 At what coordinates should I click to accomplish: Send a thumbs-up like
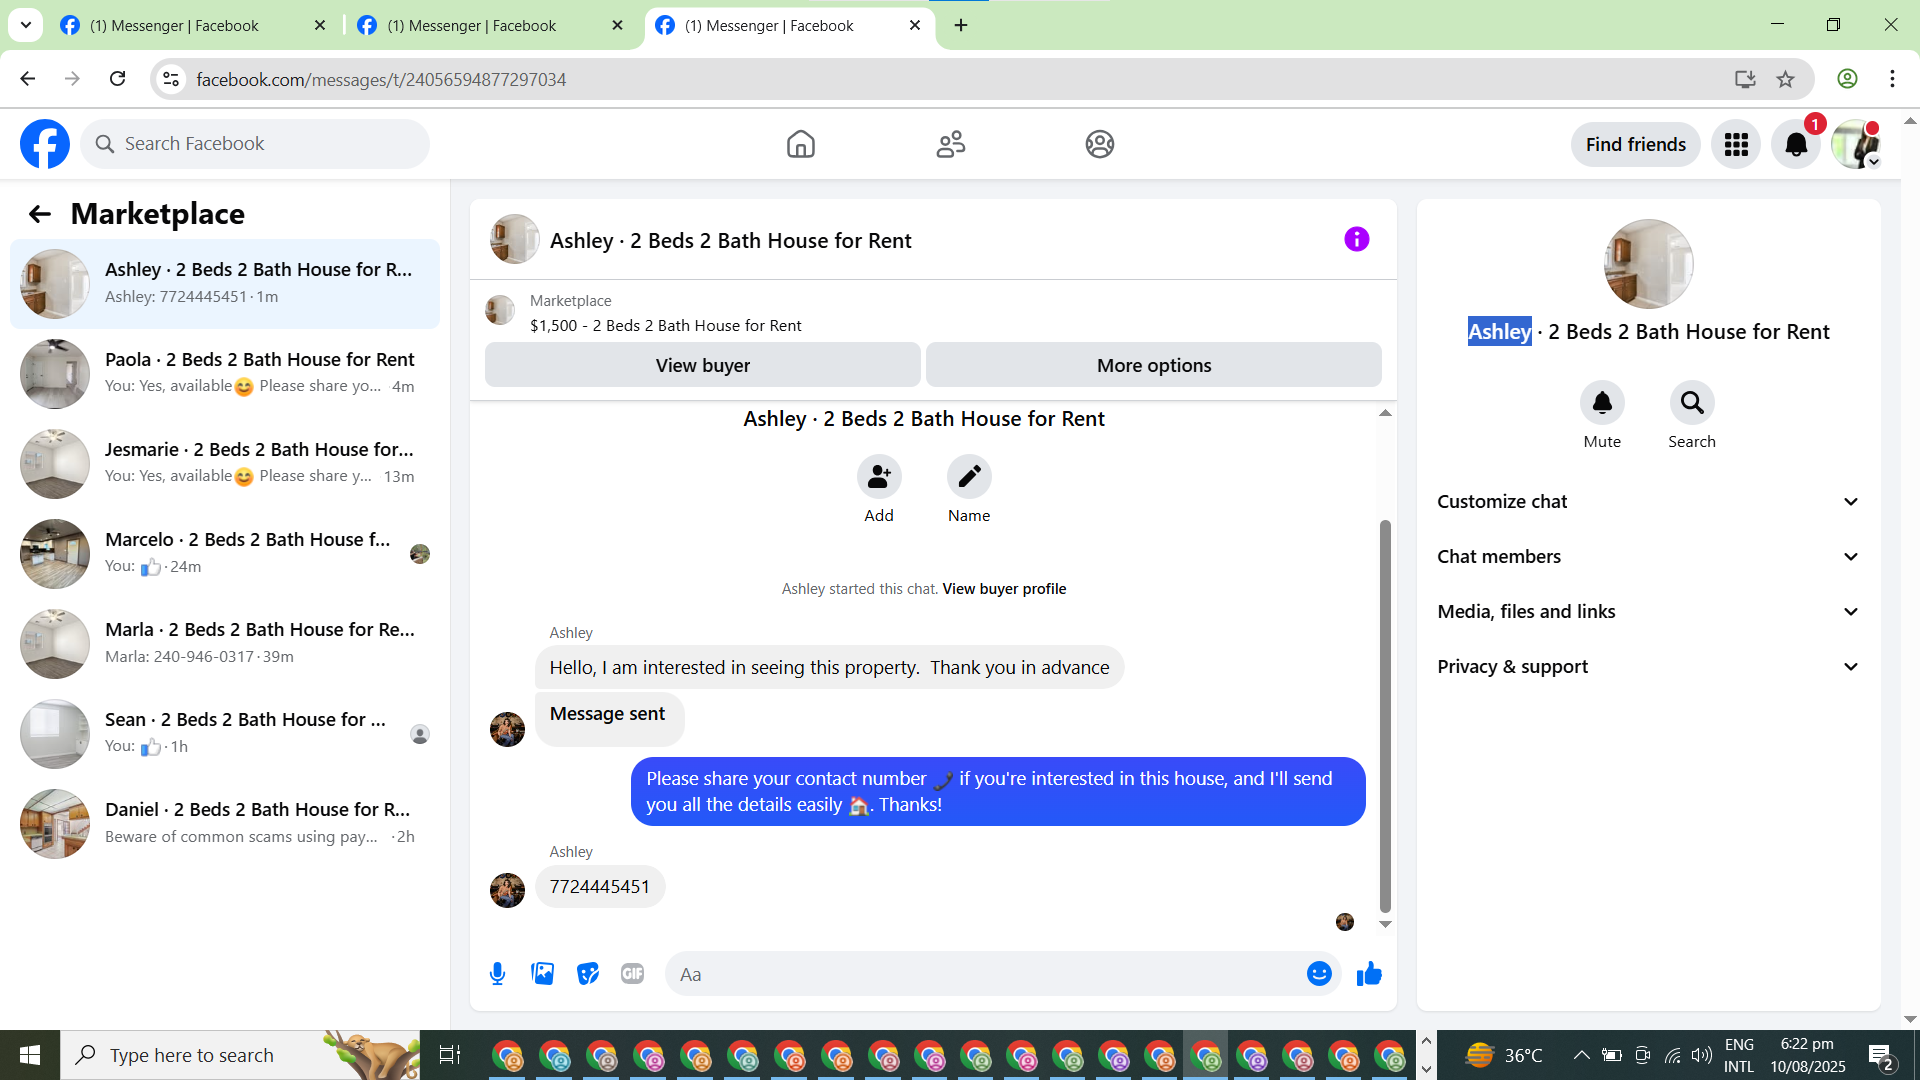(x=1369, y=973)
